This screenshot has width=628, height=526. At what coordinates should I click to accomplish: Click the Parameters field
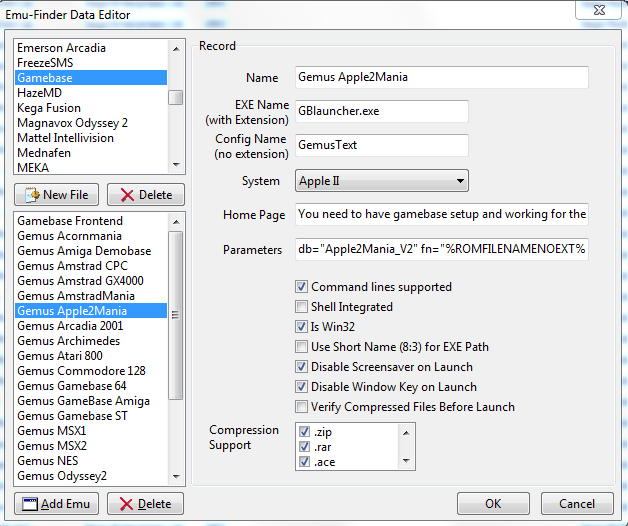pos(442,249)
